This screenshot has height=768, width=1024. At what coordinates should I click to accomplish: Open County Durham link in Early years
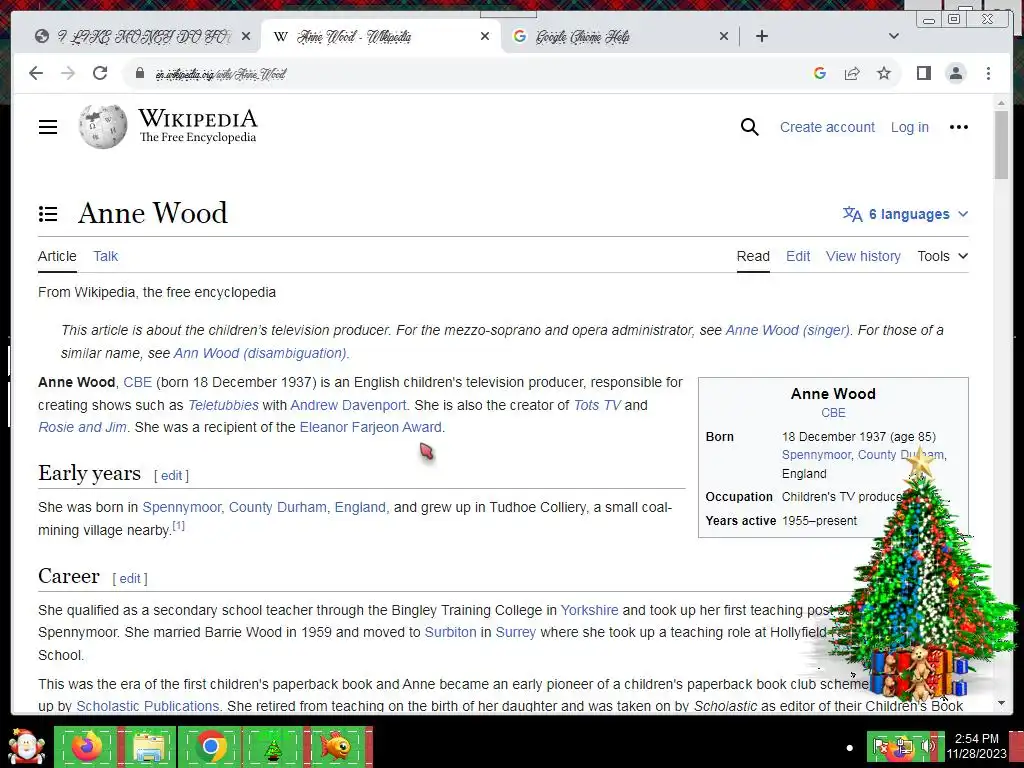(x=278, y=507)
